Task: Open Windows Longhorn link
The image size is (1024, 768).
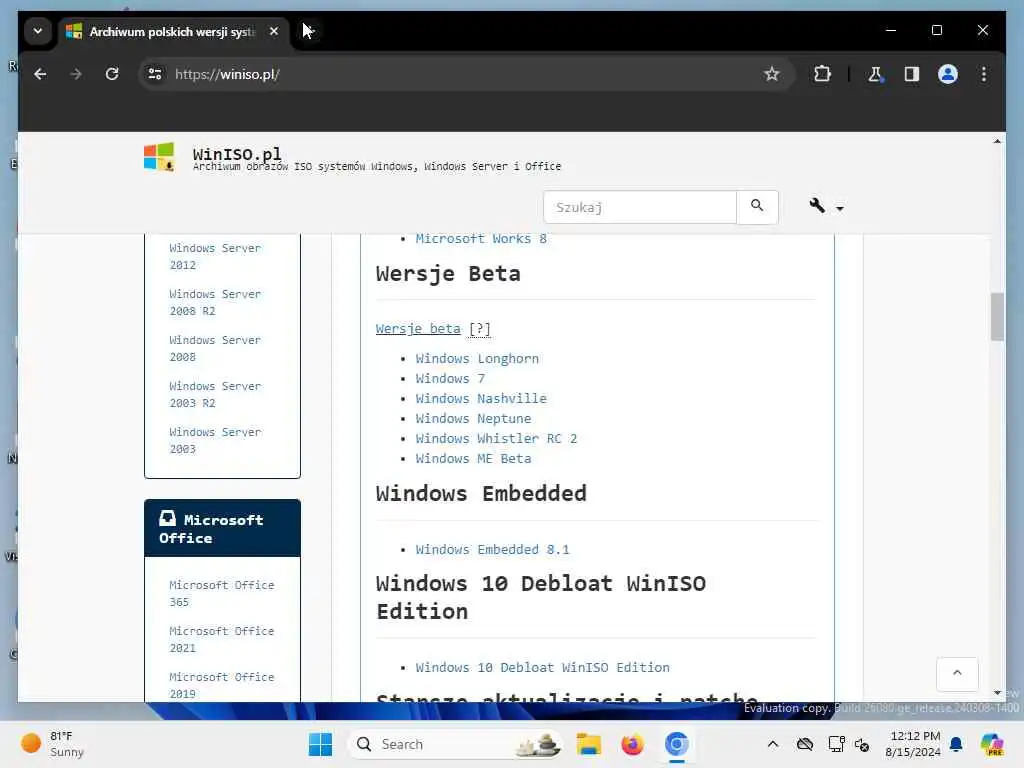Action: (477, 359)
